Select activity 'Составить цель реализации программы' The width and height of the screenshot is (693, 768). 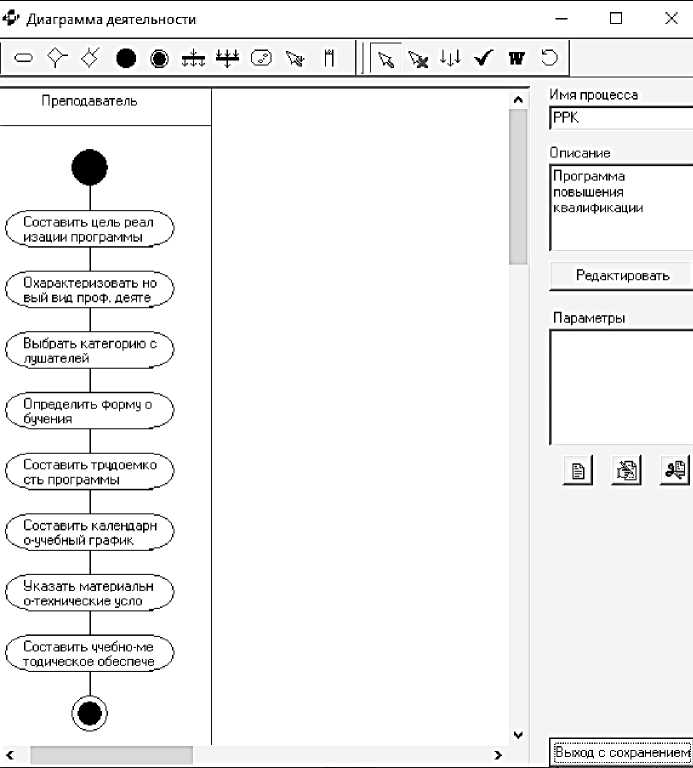tap(90, 229)
